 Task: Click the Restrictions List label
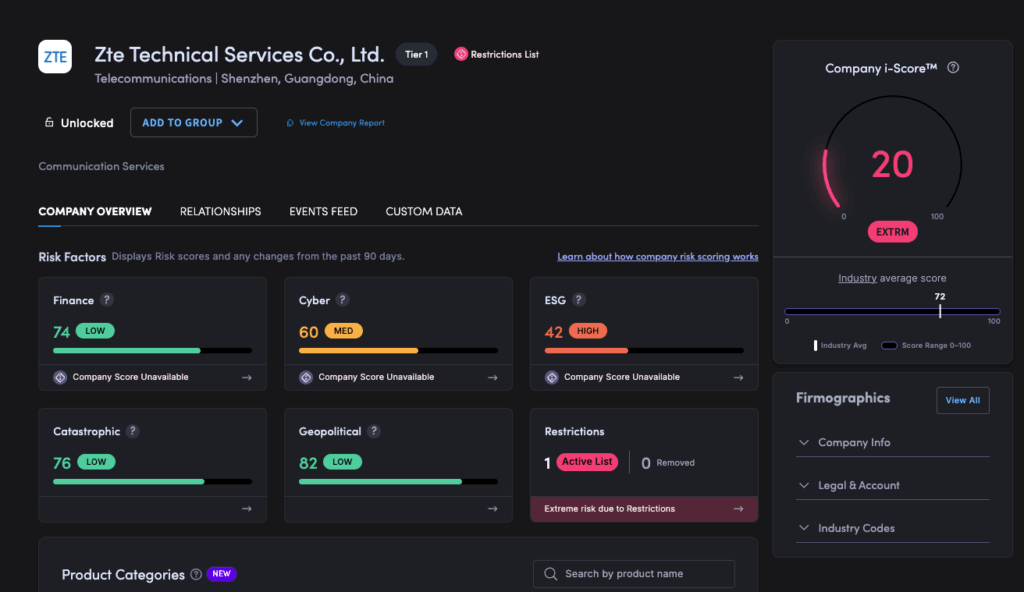pos(505,54)
